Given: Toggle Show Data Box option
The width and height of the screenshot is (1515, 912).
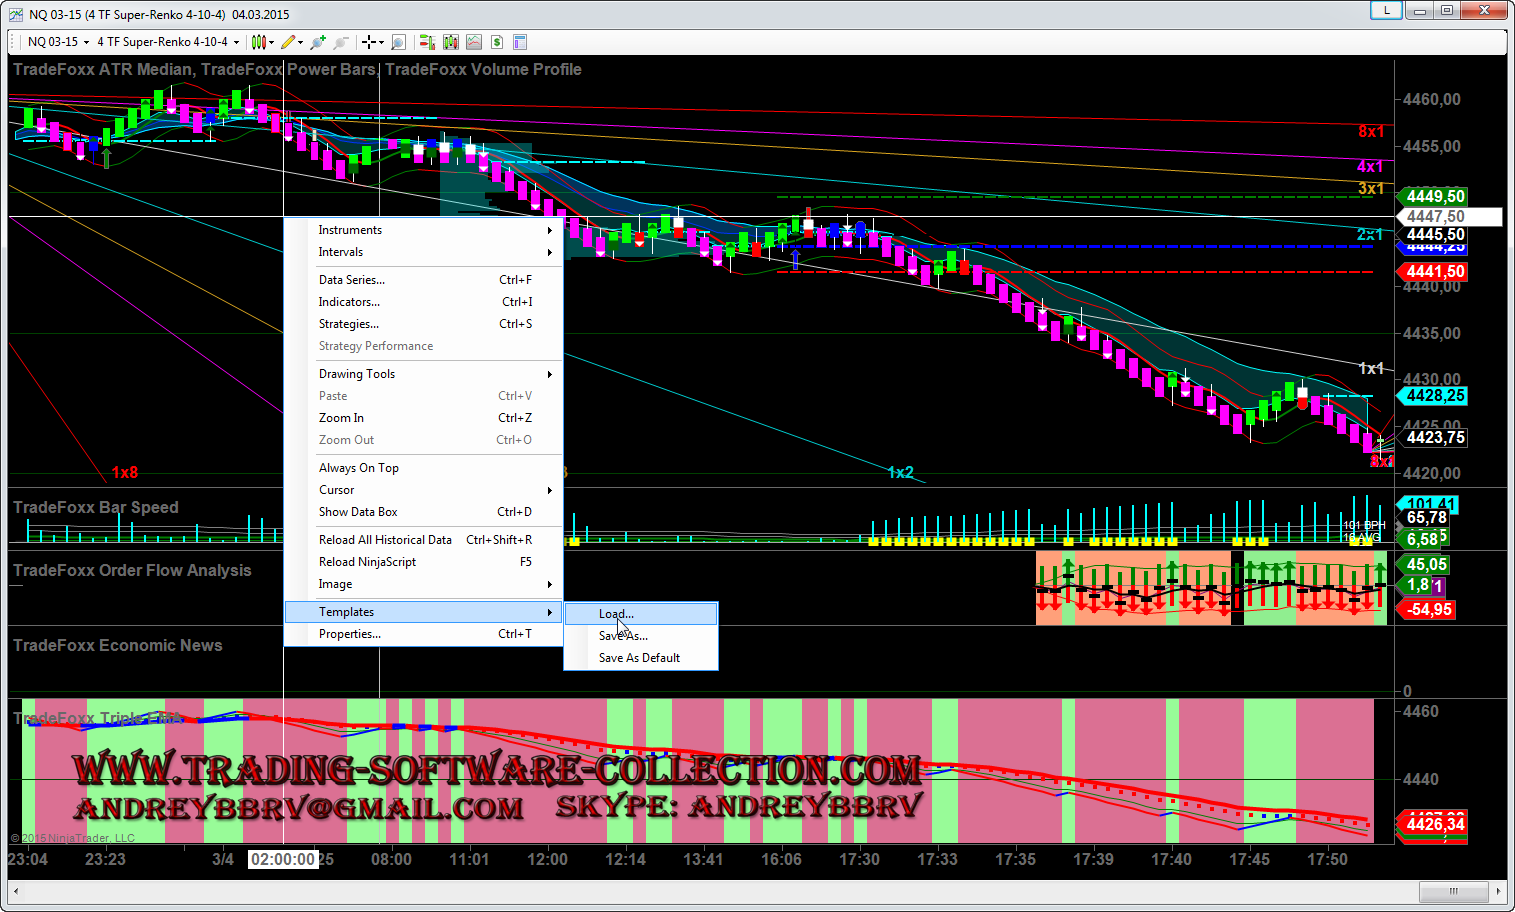Looking at the screenshot, I should pos(358,512).
